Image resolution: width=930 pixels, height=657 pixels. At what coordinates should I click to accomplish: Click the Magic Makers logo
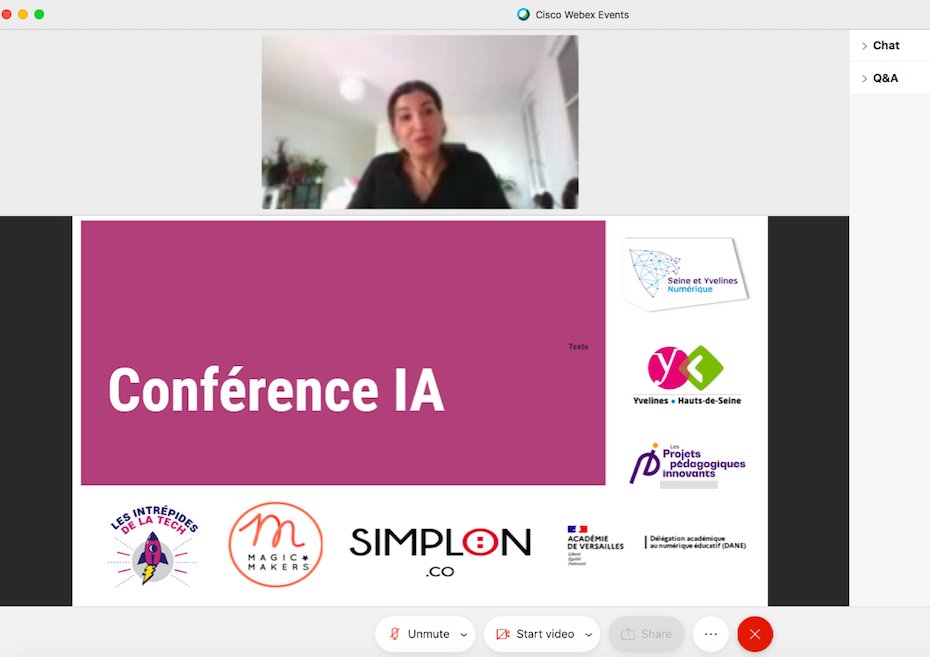276,545
